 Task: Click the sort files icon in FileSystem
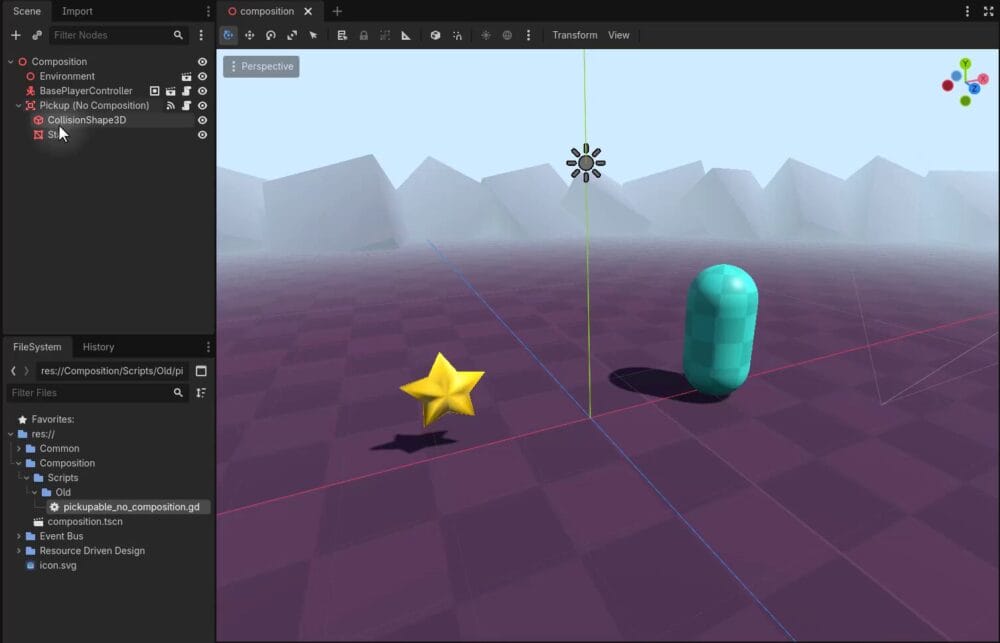coord(201,393)
